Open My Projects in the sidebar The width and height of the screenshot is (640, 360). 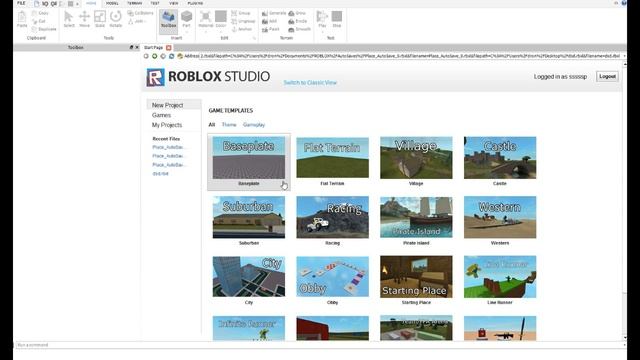click(167, 125)
